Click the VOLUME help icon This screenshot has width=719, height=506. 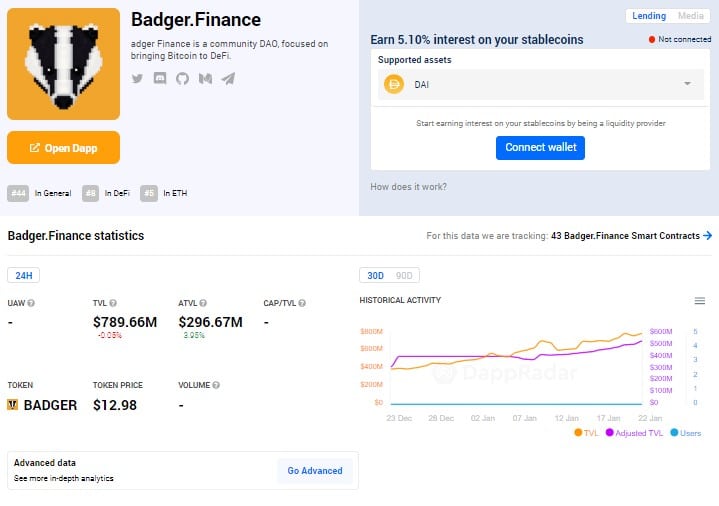pos(216,385)
